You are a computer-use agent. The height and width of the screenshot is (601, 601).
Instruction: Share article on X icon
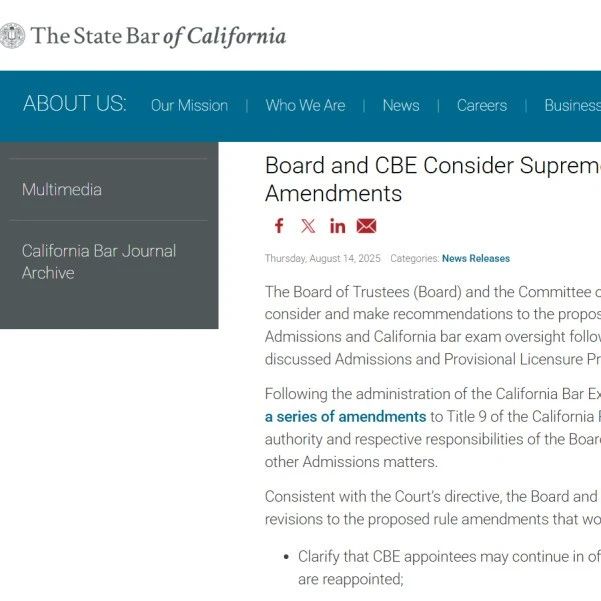tap(308, 226)
